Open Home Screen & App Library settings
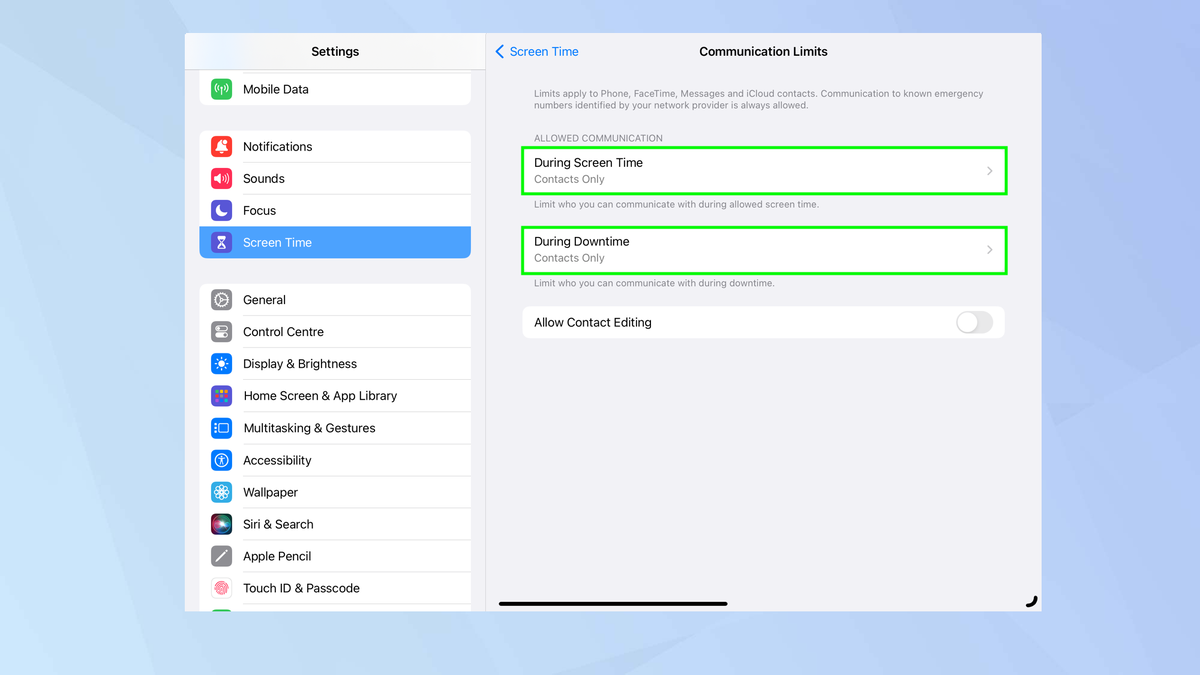 click(335, 396)
